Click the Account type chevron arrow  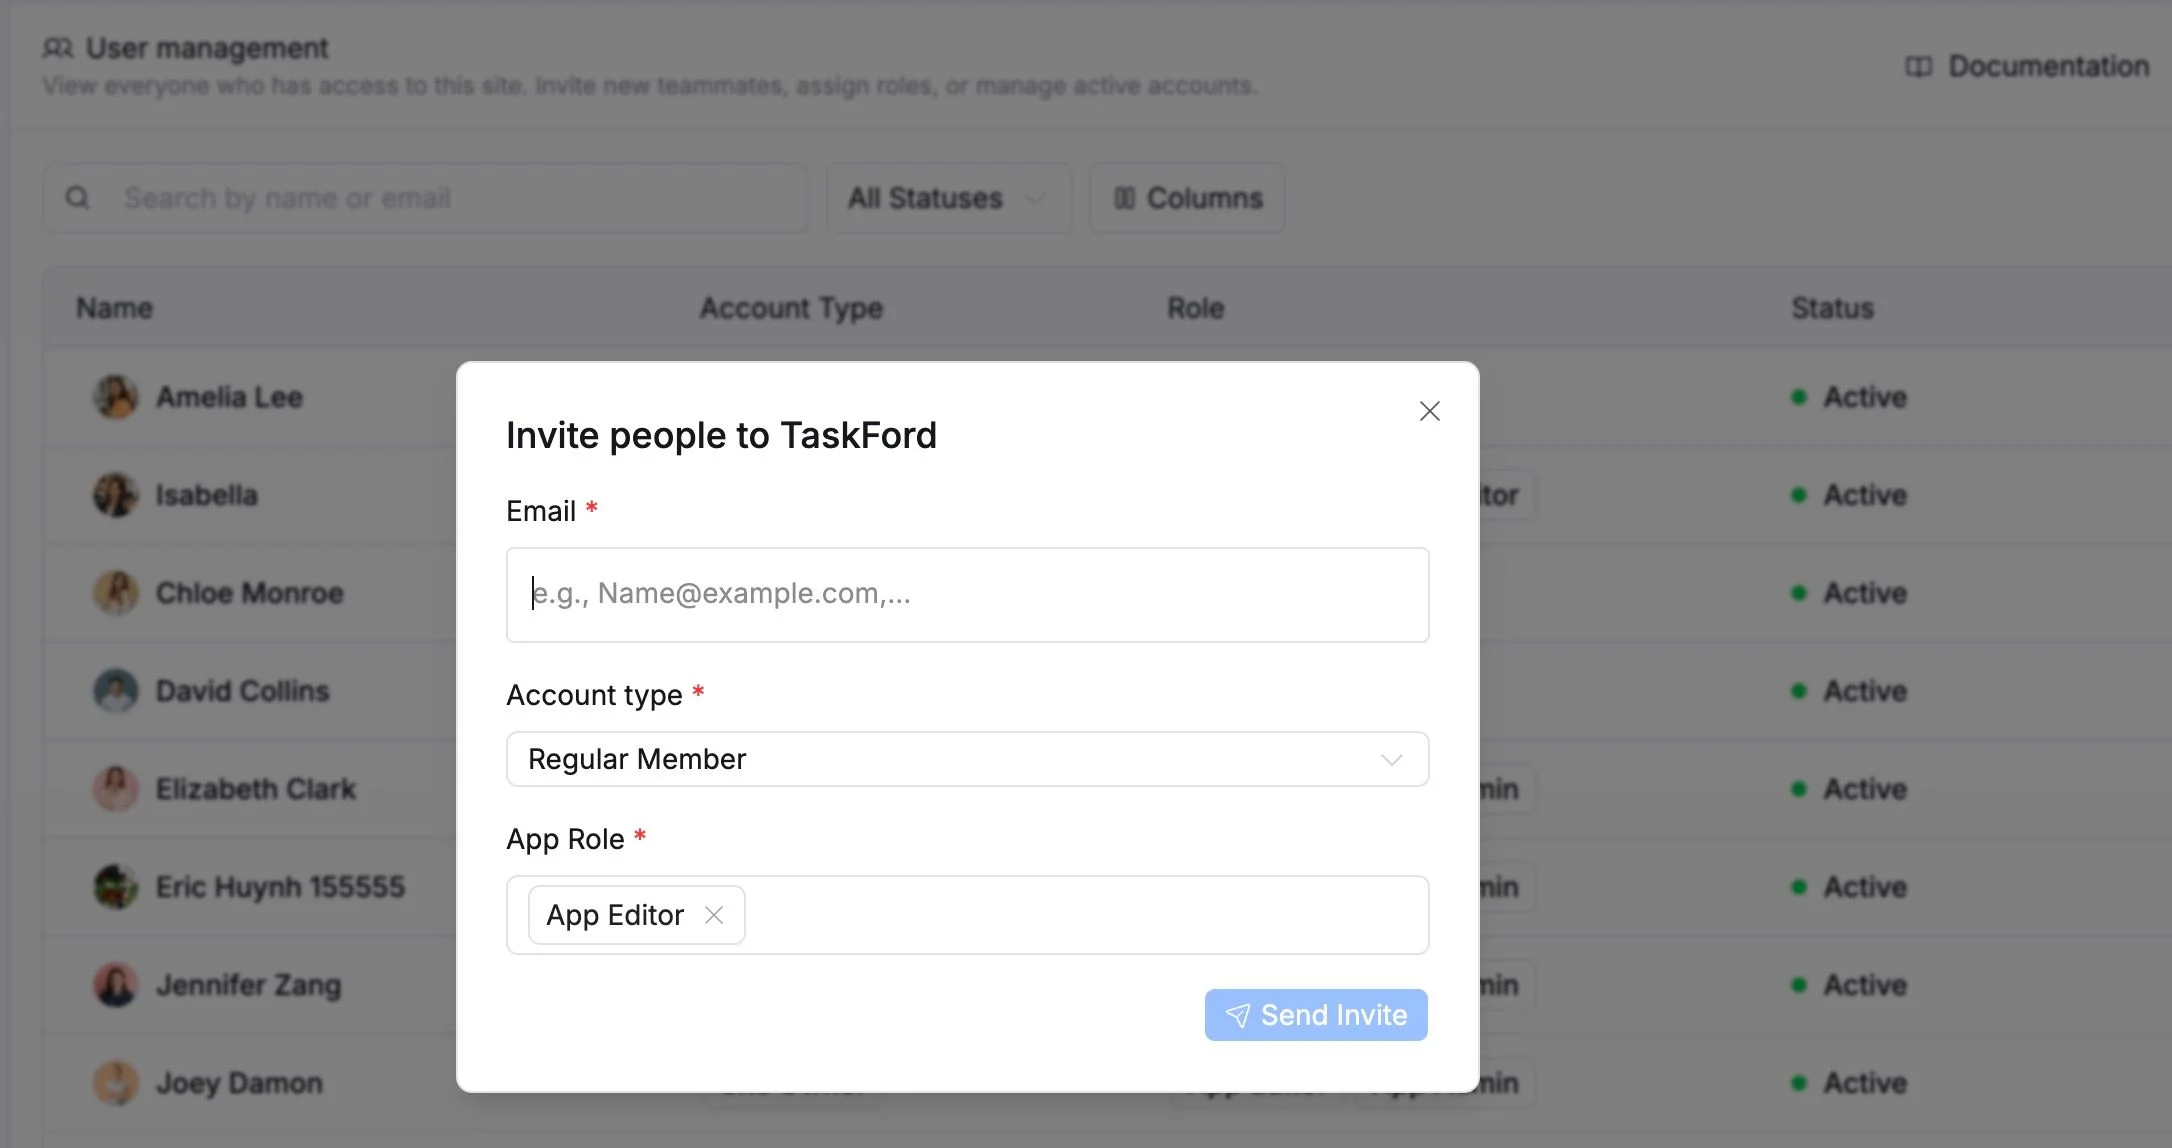coord(1391,760)
